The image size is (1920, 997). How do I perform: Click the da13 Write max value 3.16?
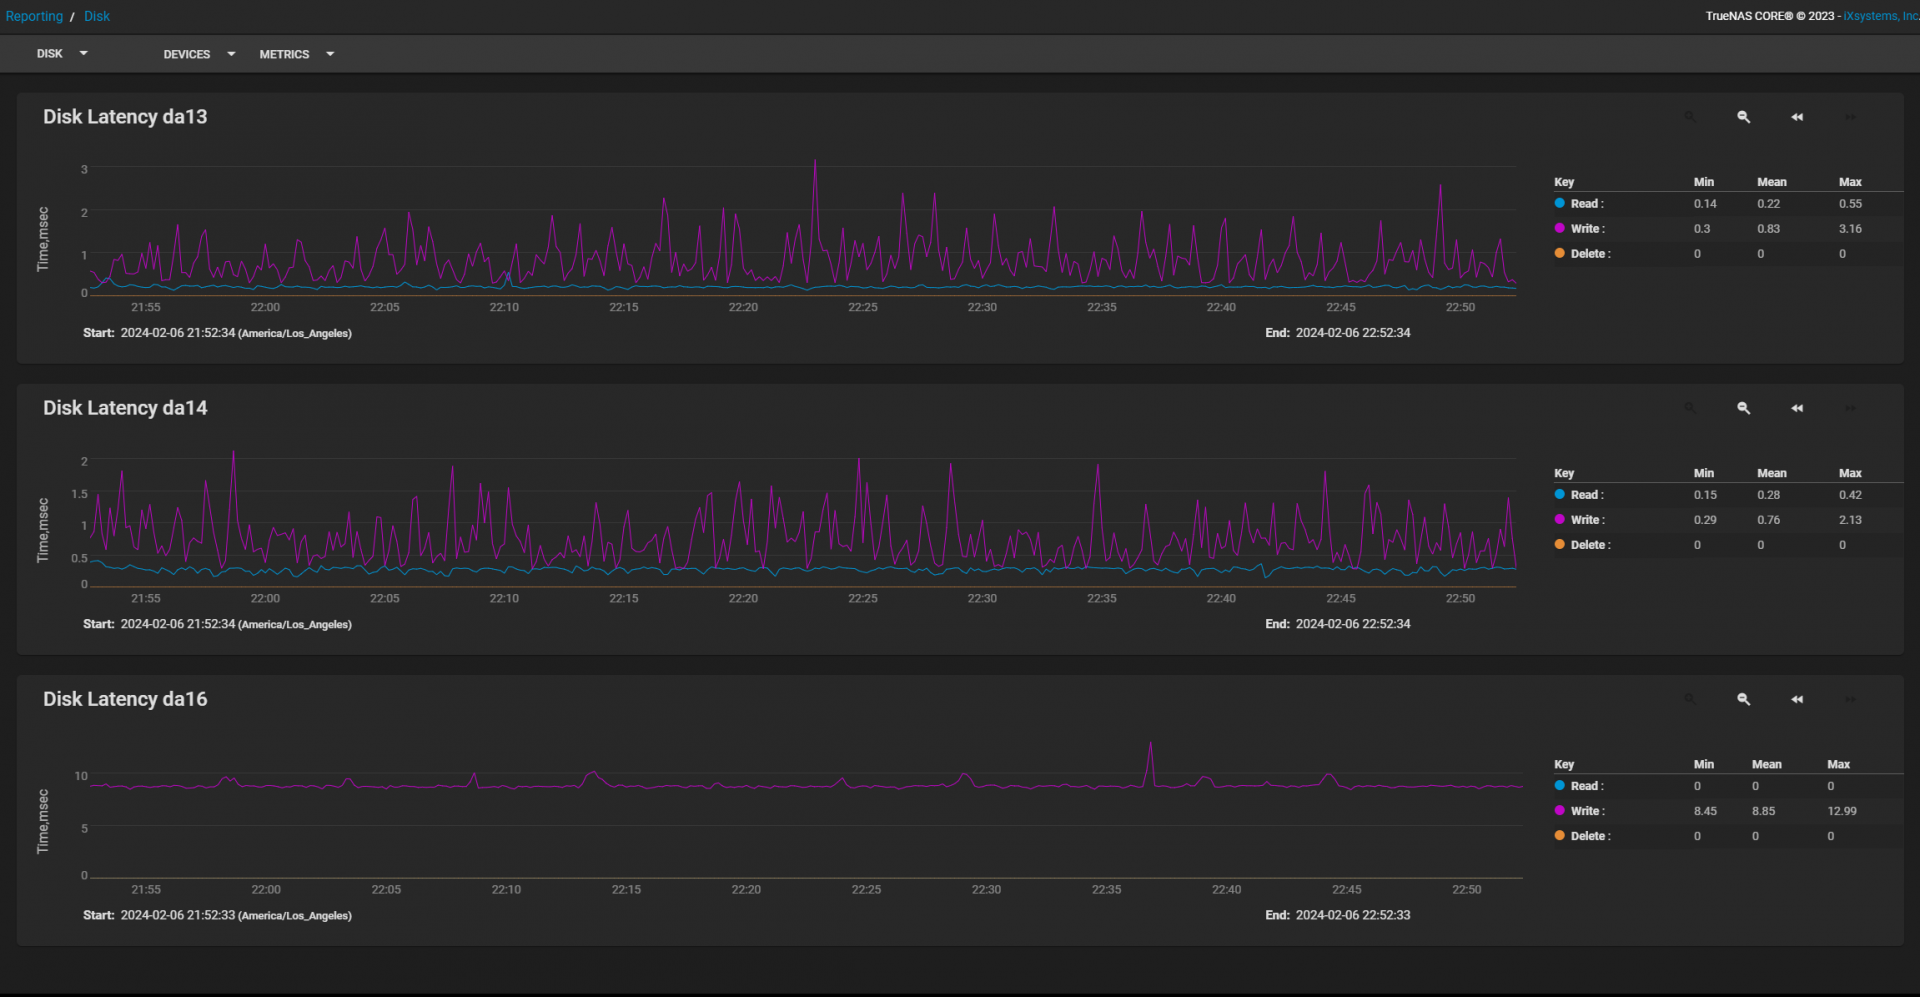tap(1850, 229)
